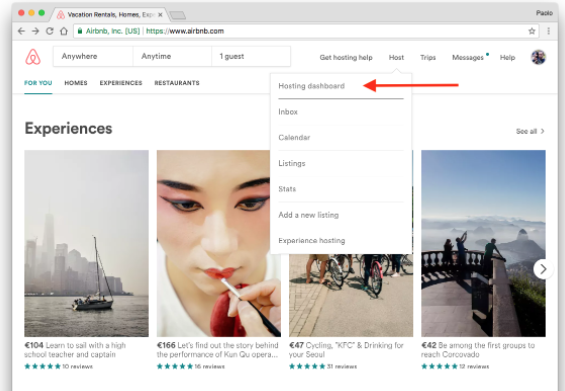565x391 pixels.
Task: Bookmark the page with the star icon
Action: 532,31
